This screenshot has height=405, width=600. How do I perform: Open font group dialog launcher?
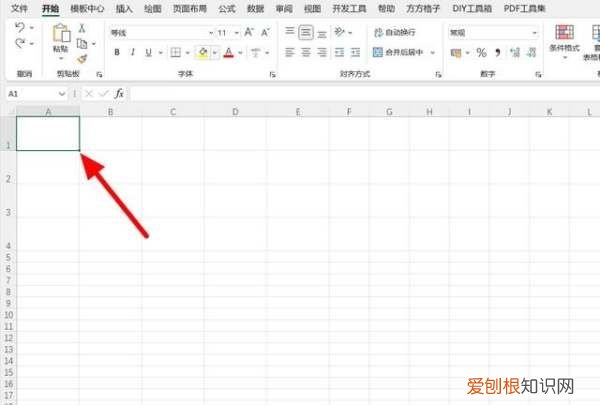tap(272, 75)
